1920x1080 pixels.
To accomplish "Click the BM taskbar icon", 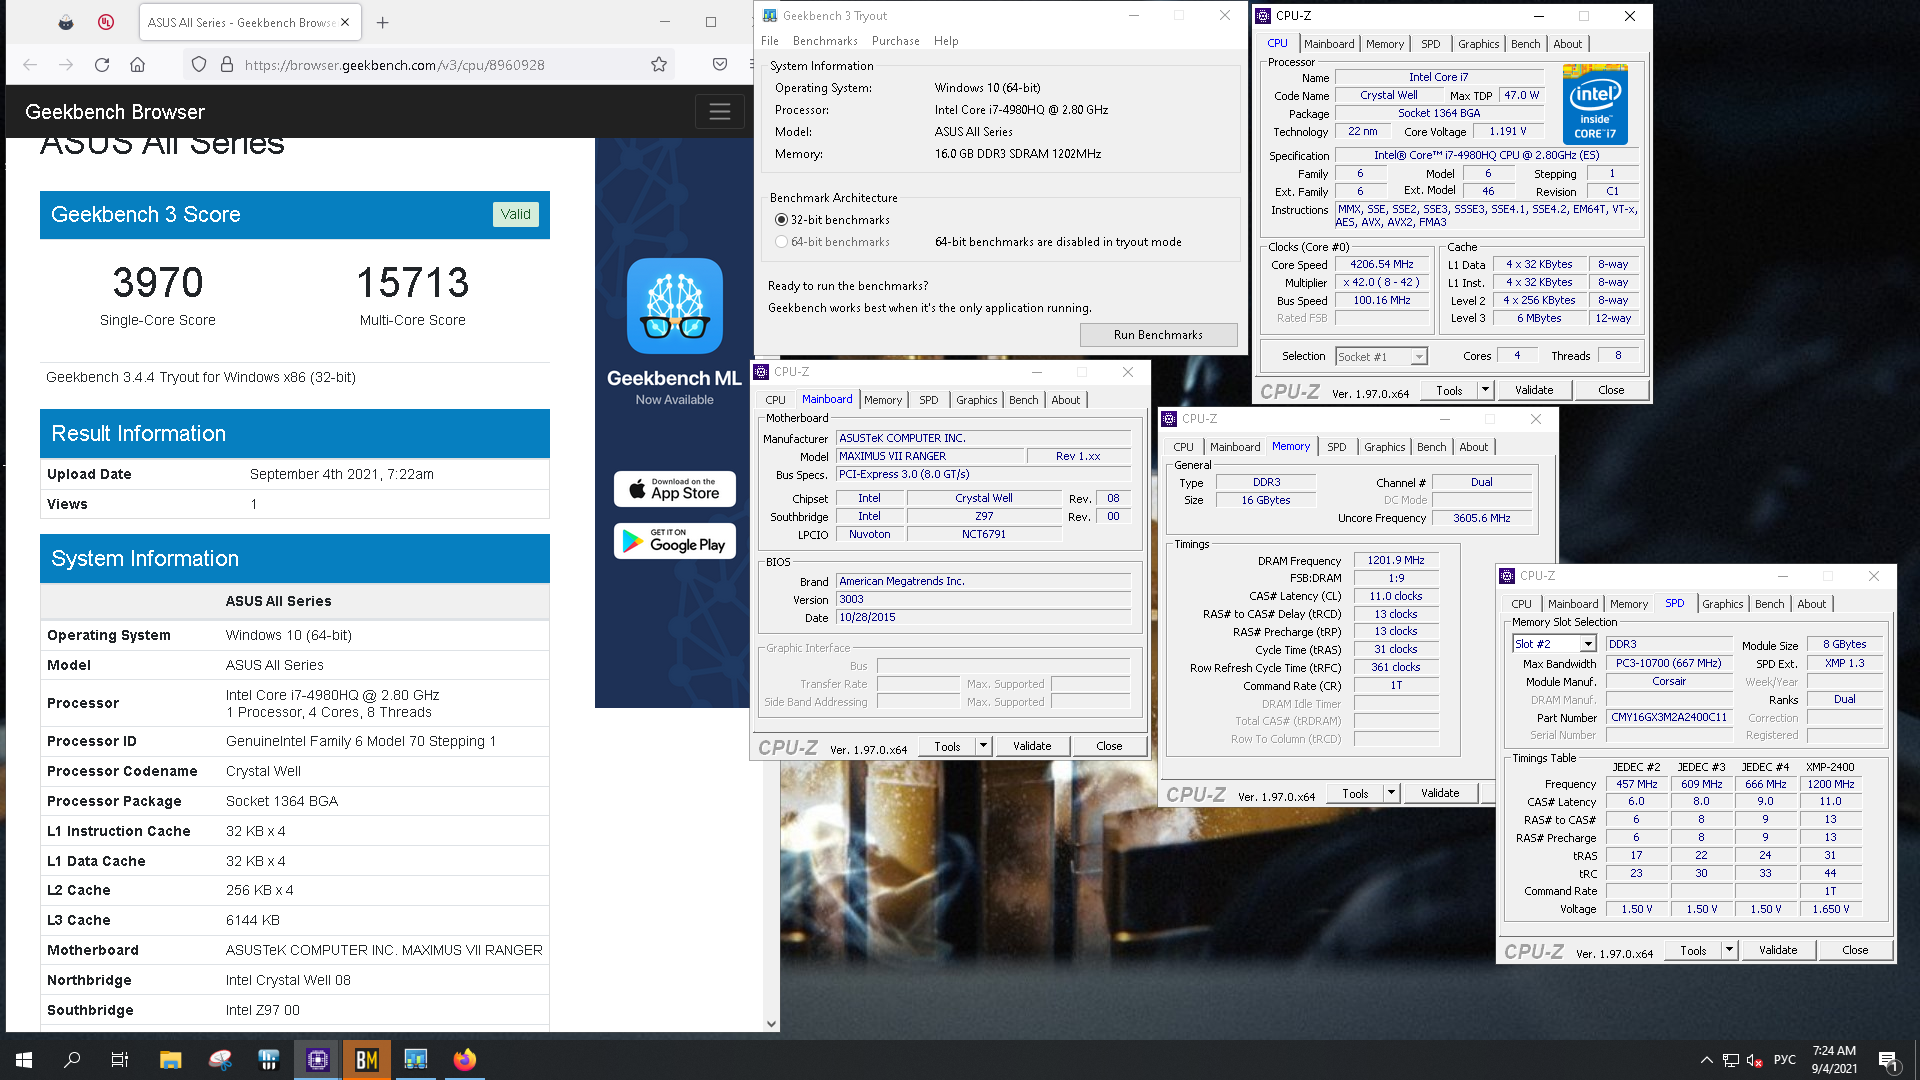I will [x=367, y=1060].
